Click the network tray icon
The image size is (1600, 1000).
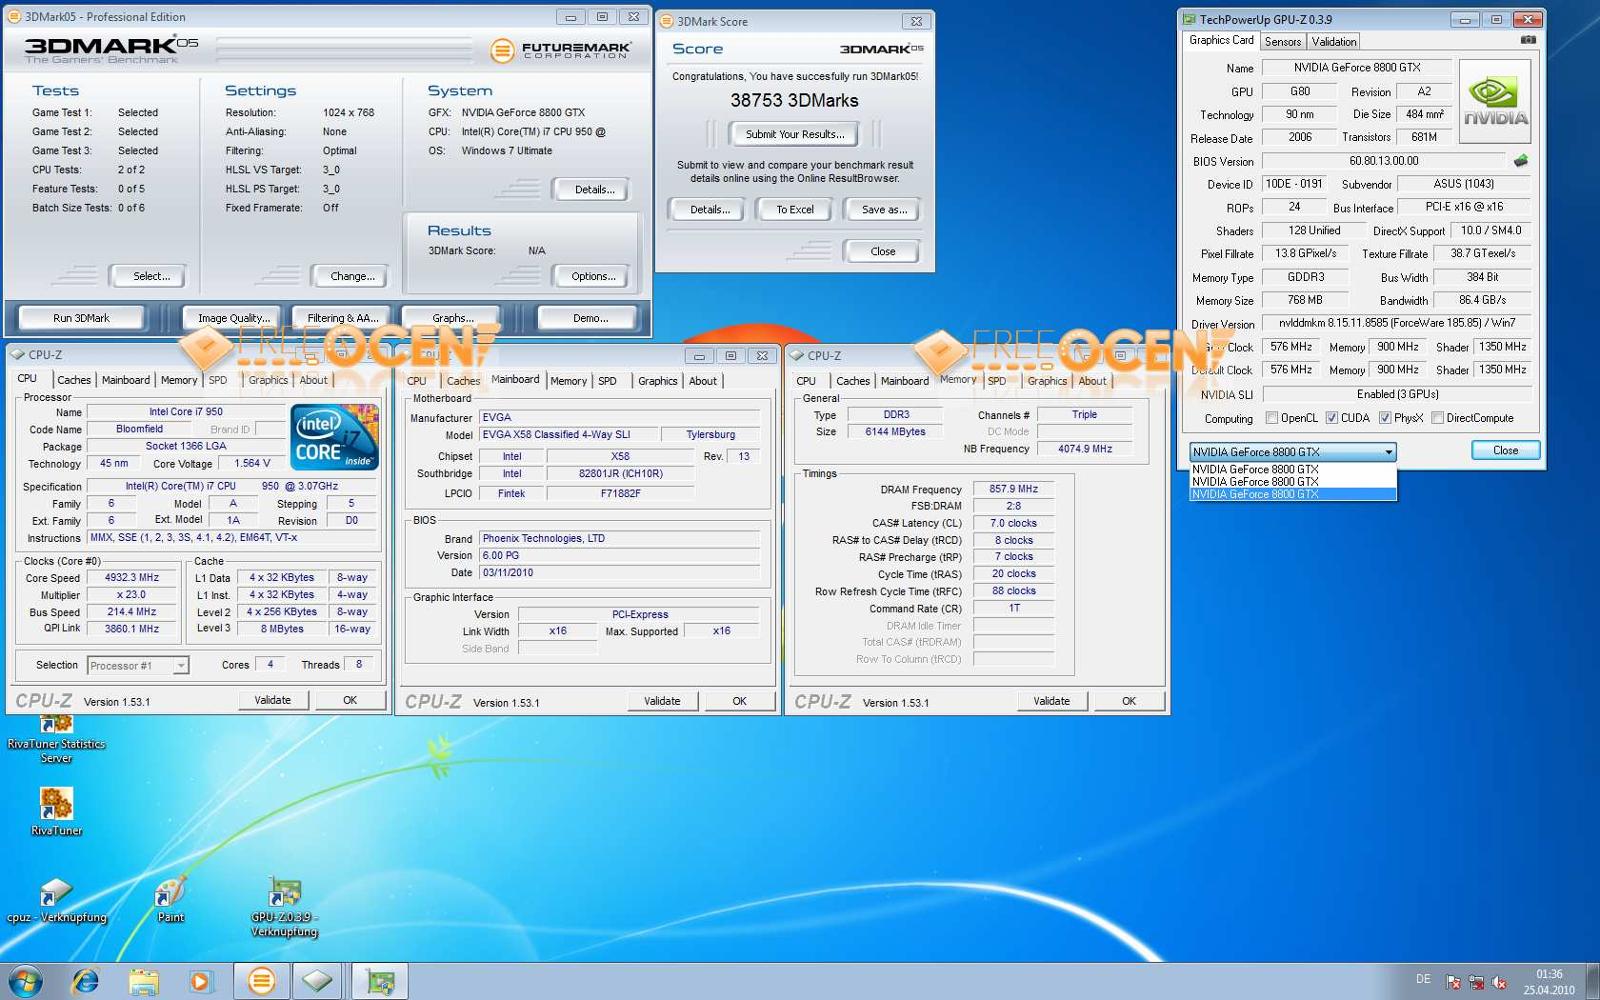(1476, 982)
